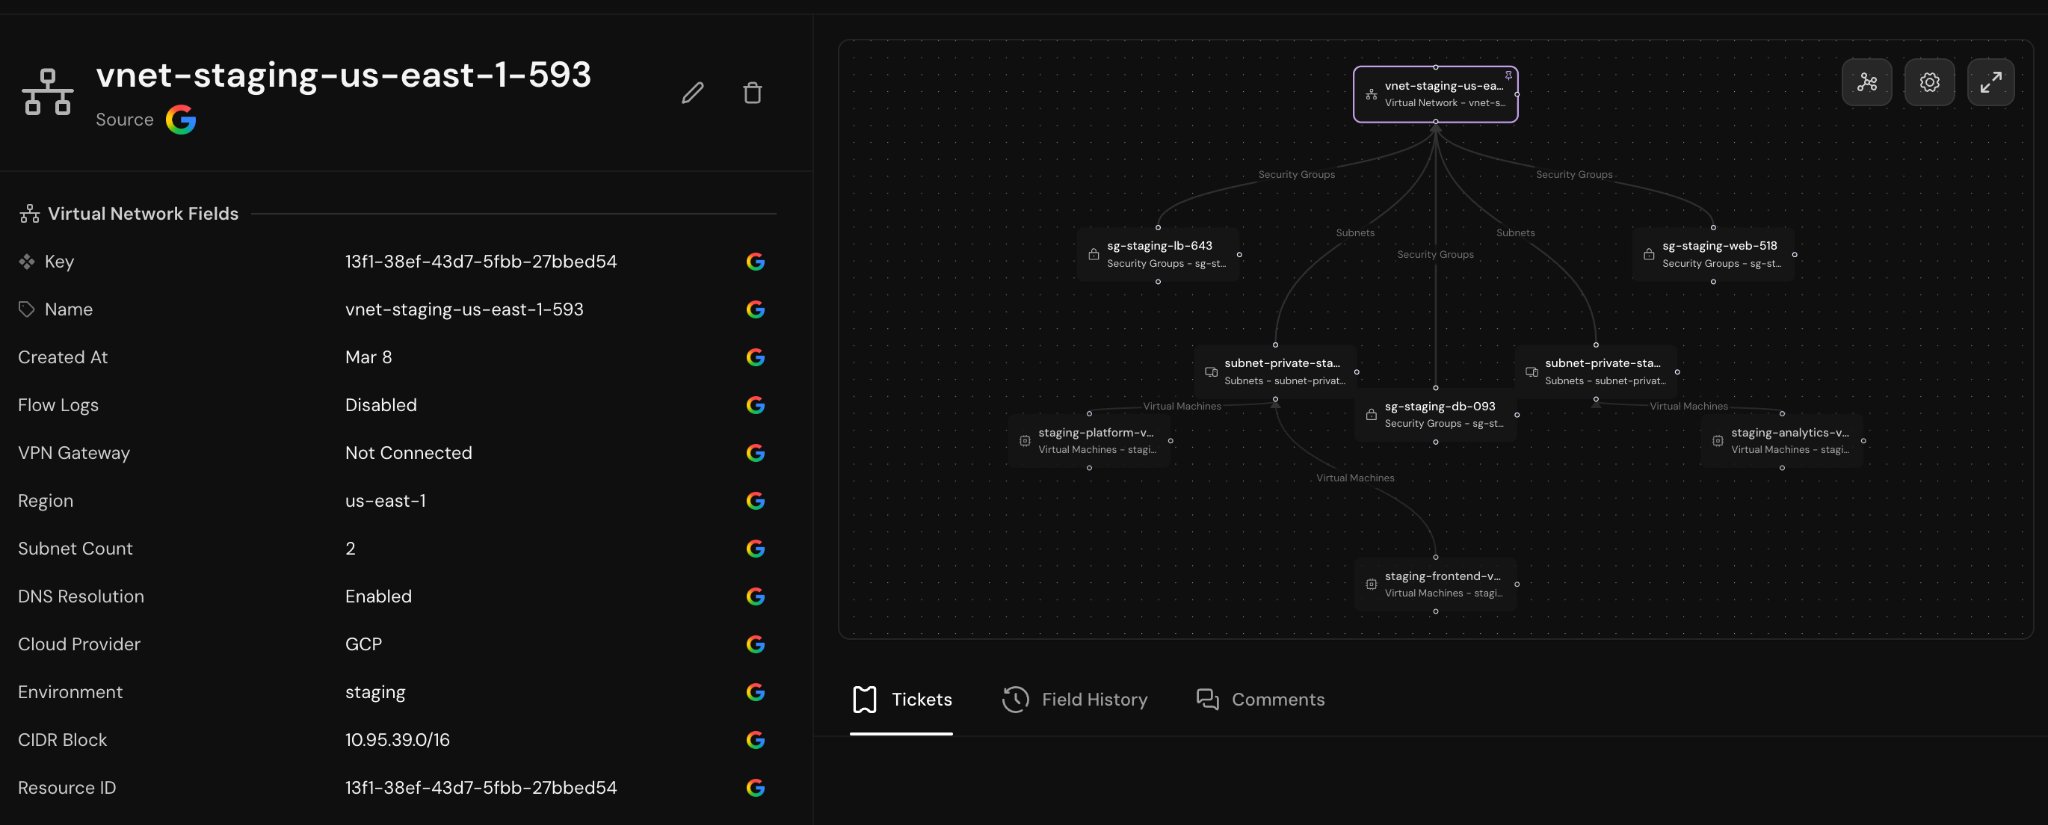The width and height of the screenshot is (2048, 825).
Task: Click the Created At value Mar 8
Action: point(369,357)
